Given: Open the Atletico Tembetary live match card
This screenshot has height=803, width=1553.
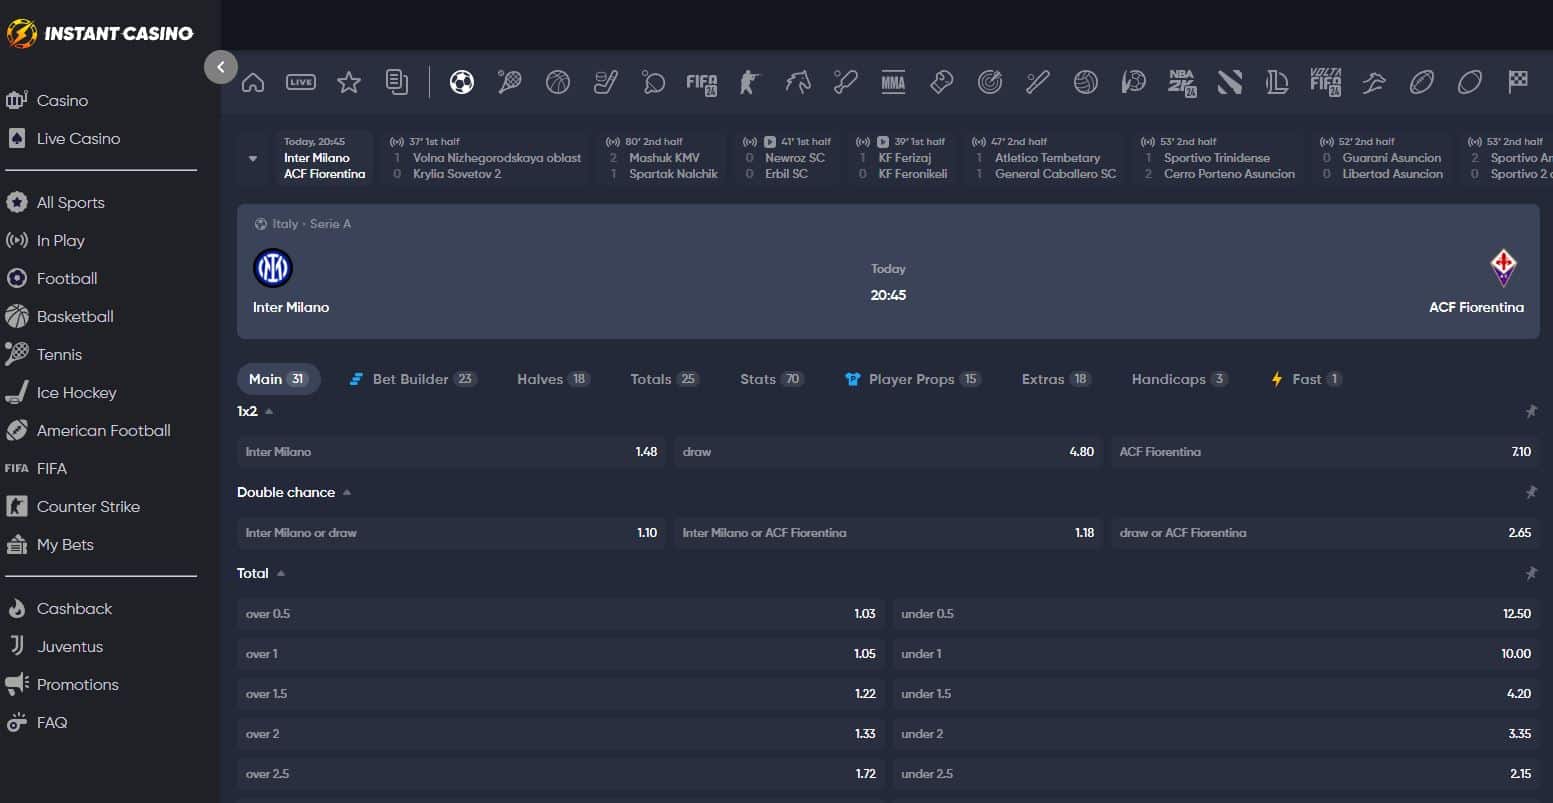Looking at the screenshot, I should 1044,158.
